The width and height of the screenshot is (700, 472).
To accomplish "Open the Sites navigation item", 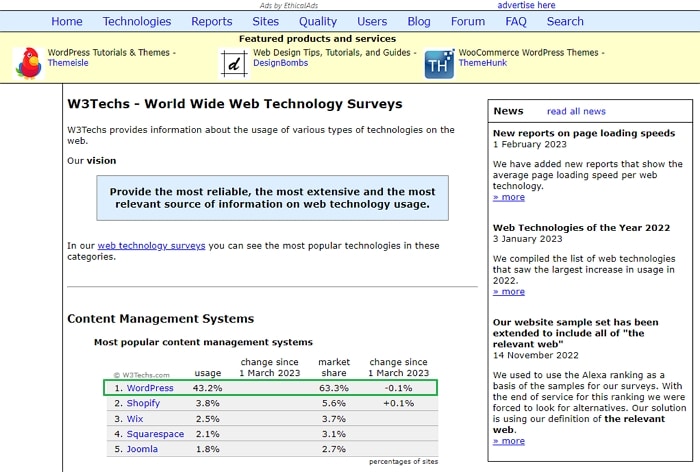I will 266,21.
